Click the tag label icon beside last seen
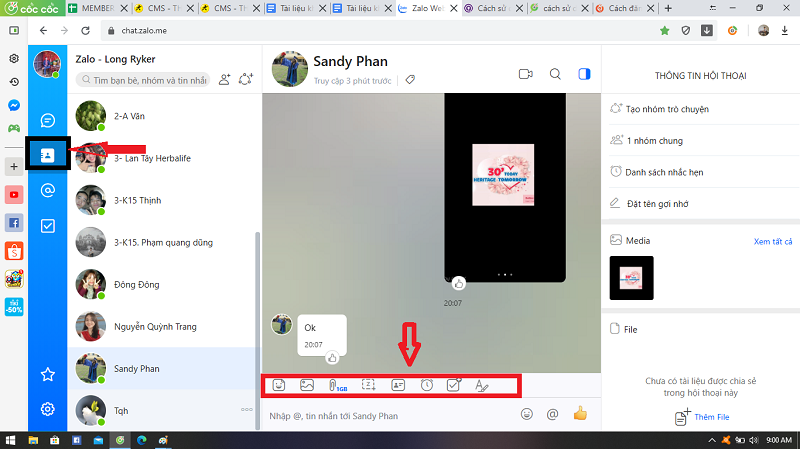 [x=410, y=80]
